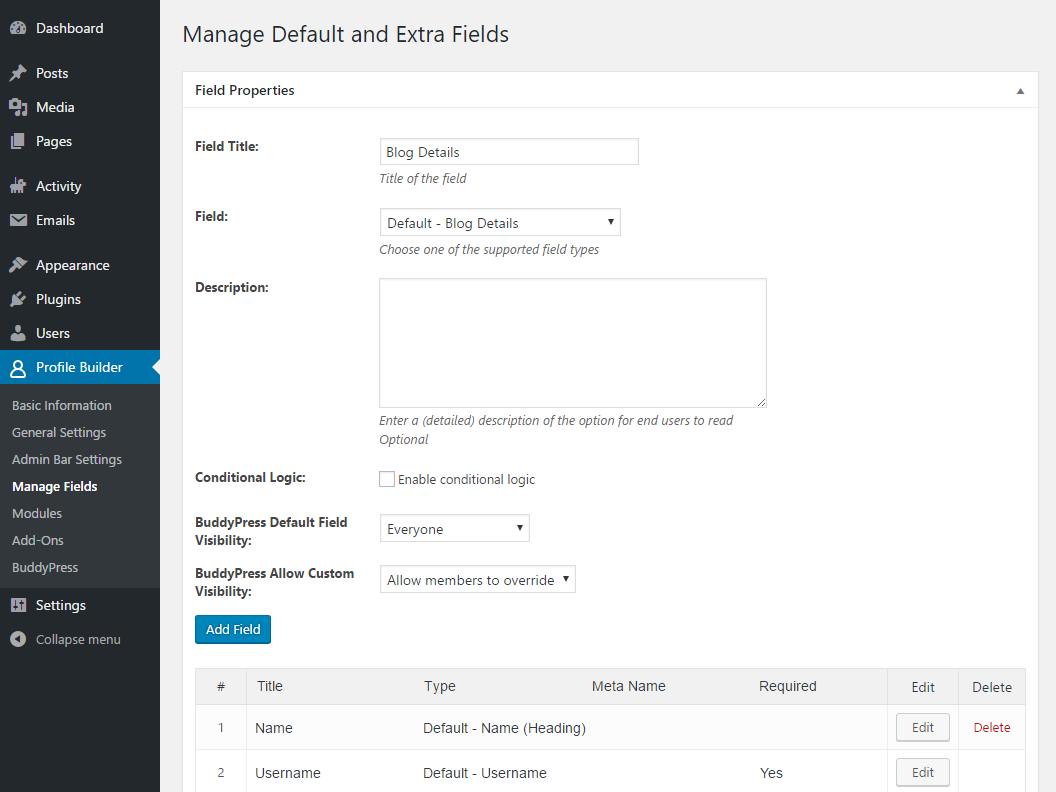1056x792 pixels.
Task: Click the 'Field Properties' panel heading
Action: pyautogui.click(x=244, y=90)
